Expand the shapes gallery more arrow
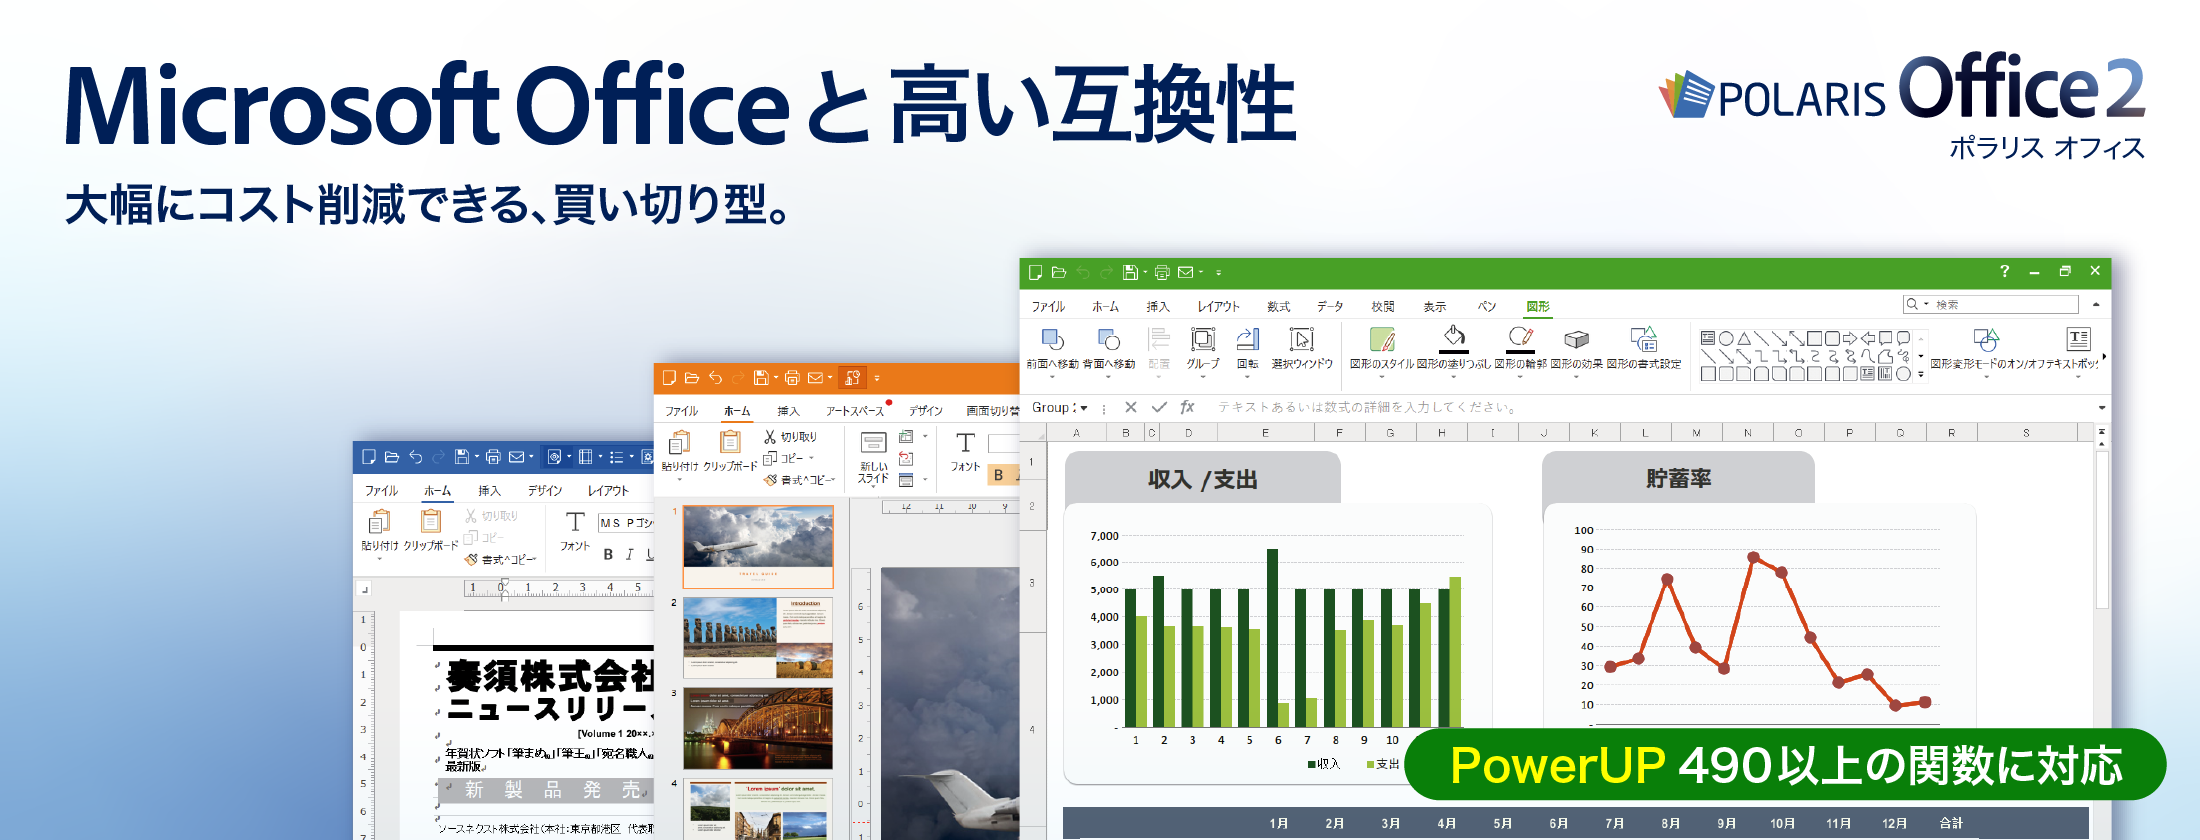 (1921, 374)
